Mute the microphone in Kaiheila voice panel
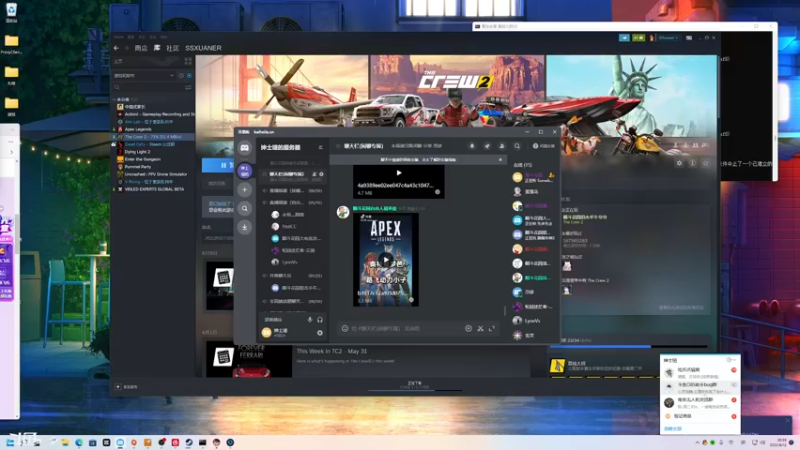The height and width of the screenshot is (450, 800). (310, 320)
